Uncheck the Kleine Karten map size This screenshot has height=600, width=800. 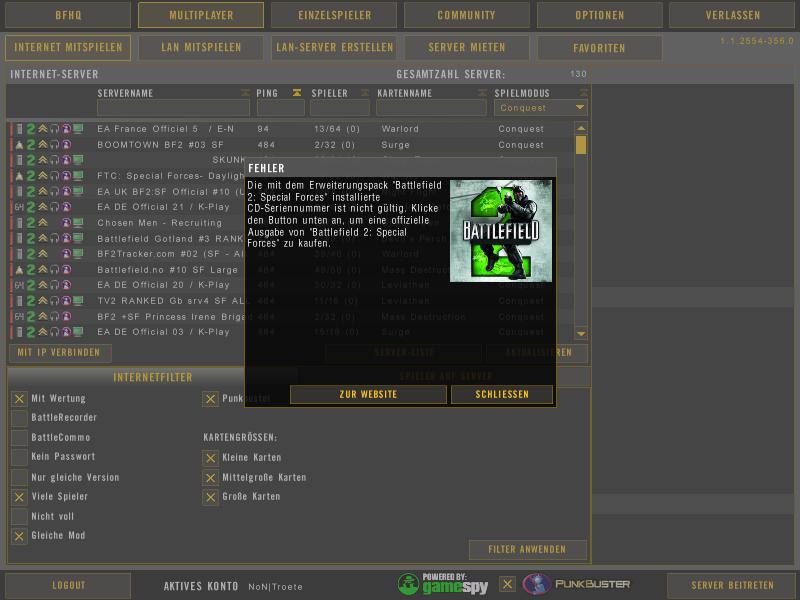(x=210, y=458)
